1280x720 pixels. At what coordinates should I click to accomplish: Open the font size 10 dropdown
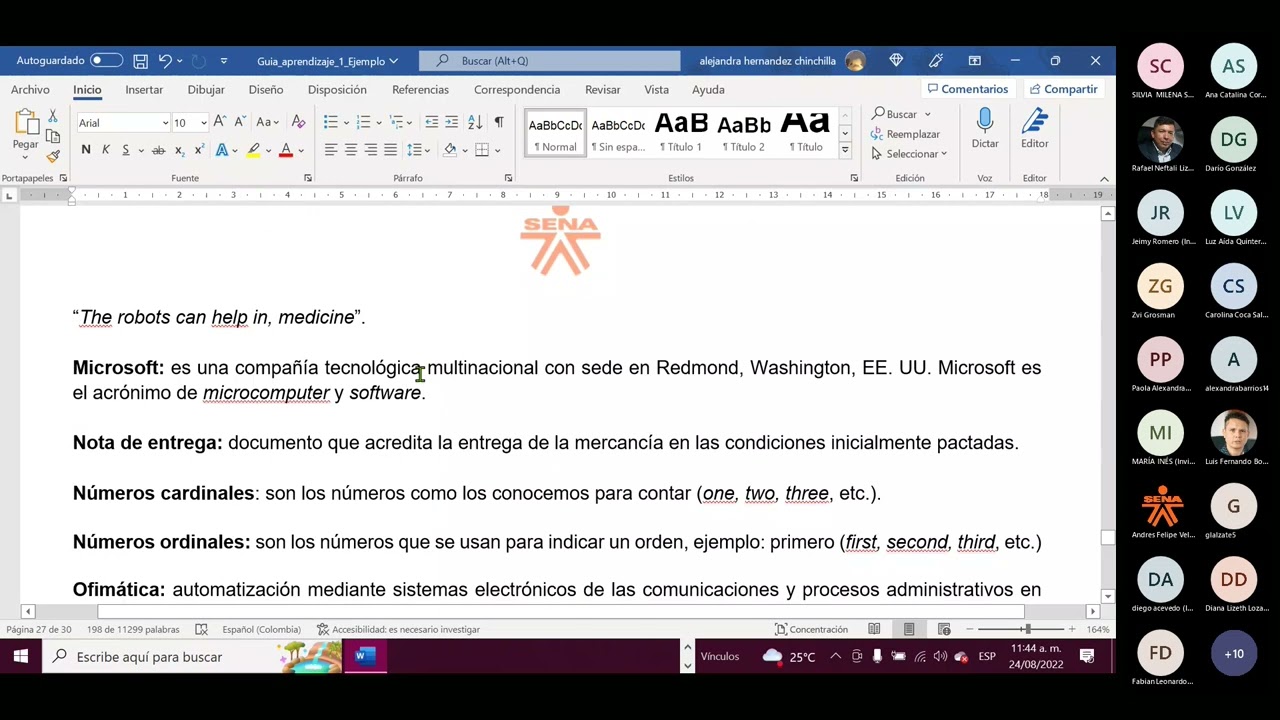coord(203,123)
